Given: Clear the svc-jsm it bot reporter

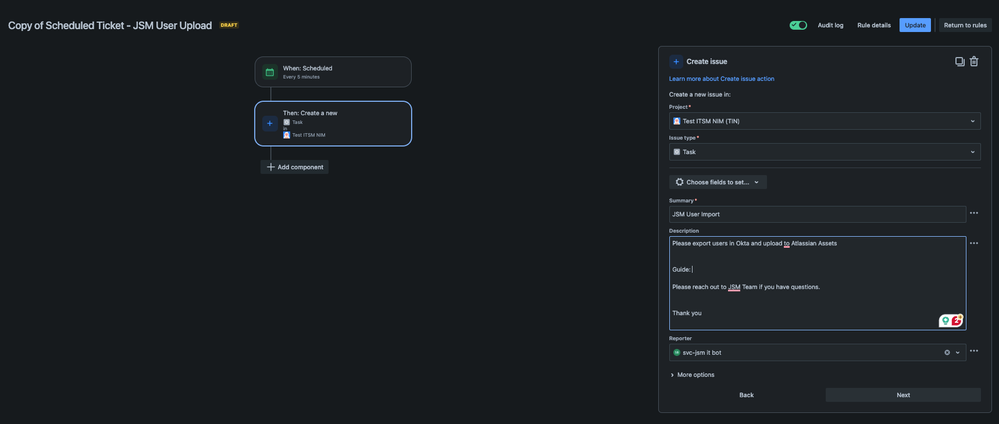Looking at the screenshot, I should pos(947,353).
